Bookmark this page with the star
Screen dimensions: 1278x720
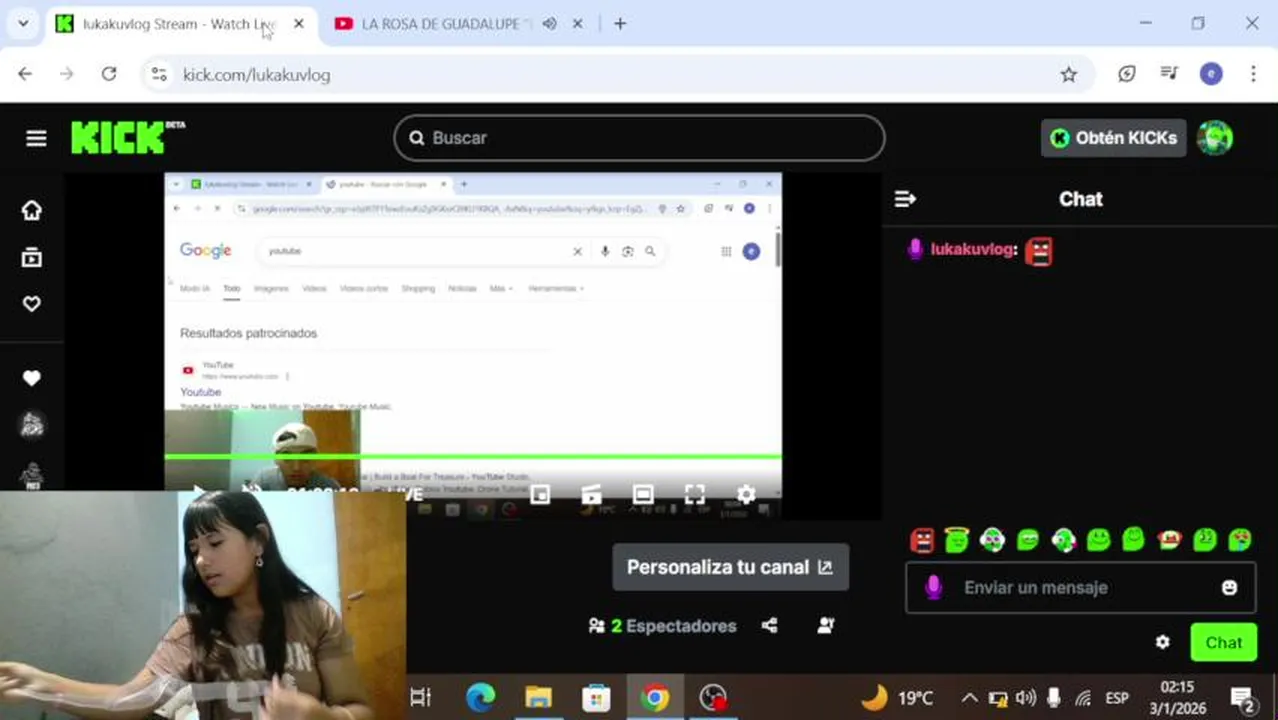pos(1069,74)
